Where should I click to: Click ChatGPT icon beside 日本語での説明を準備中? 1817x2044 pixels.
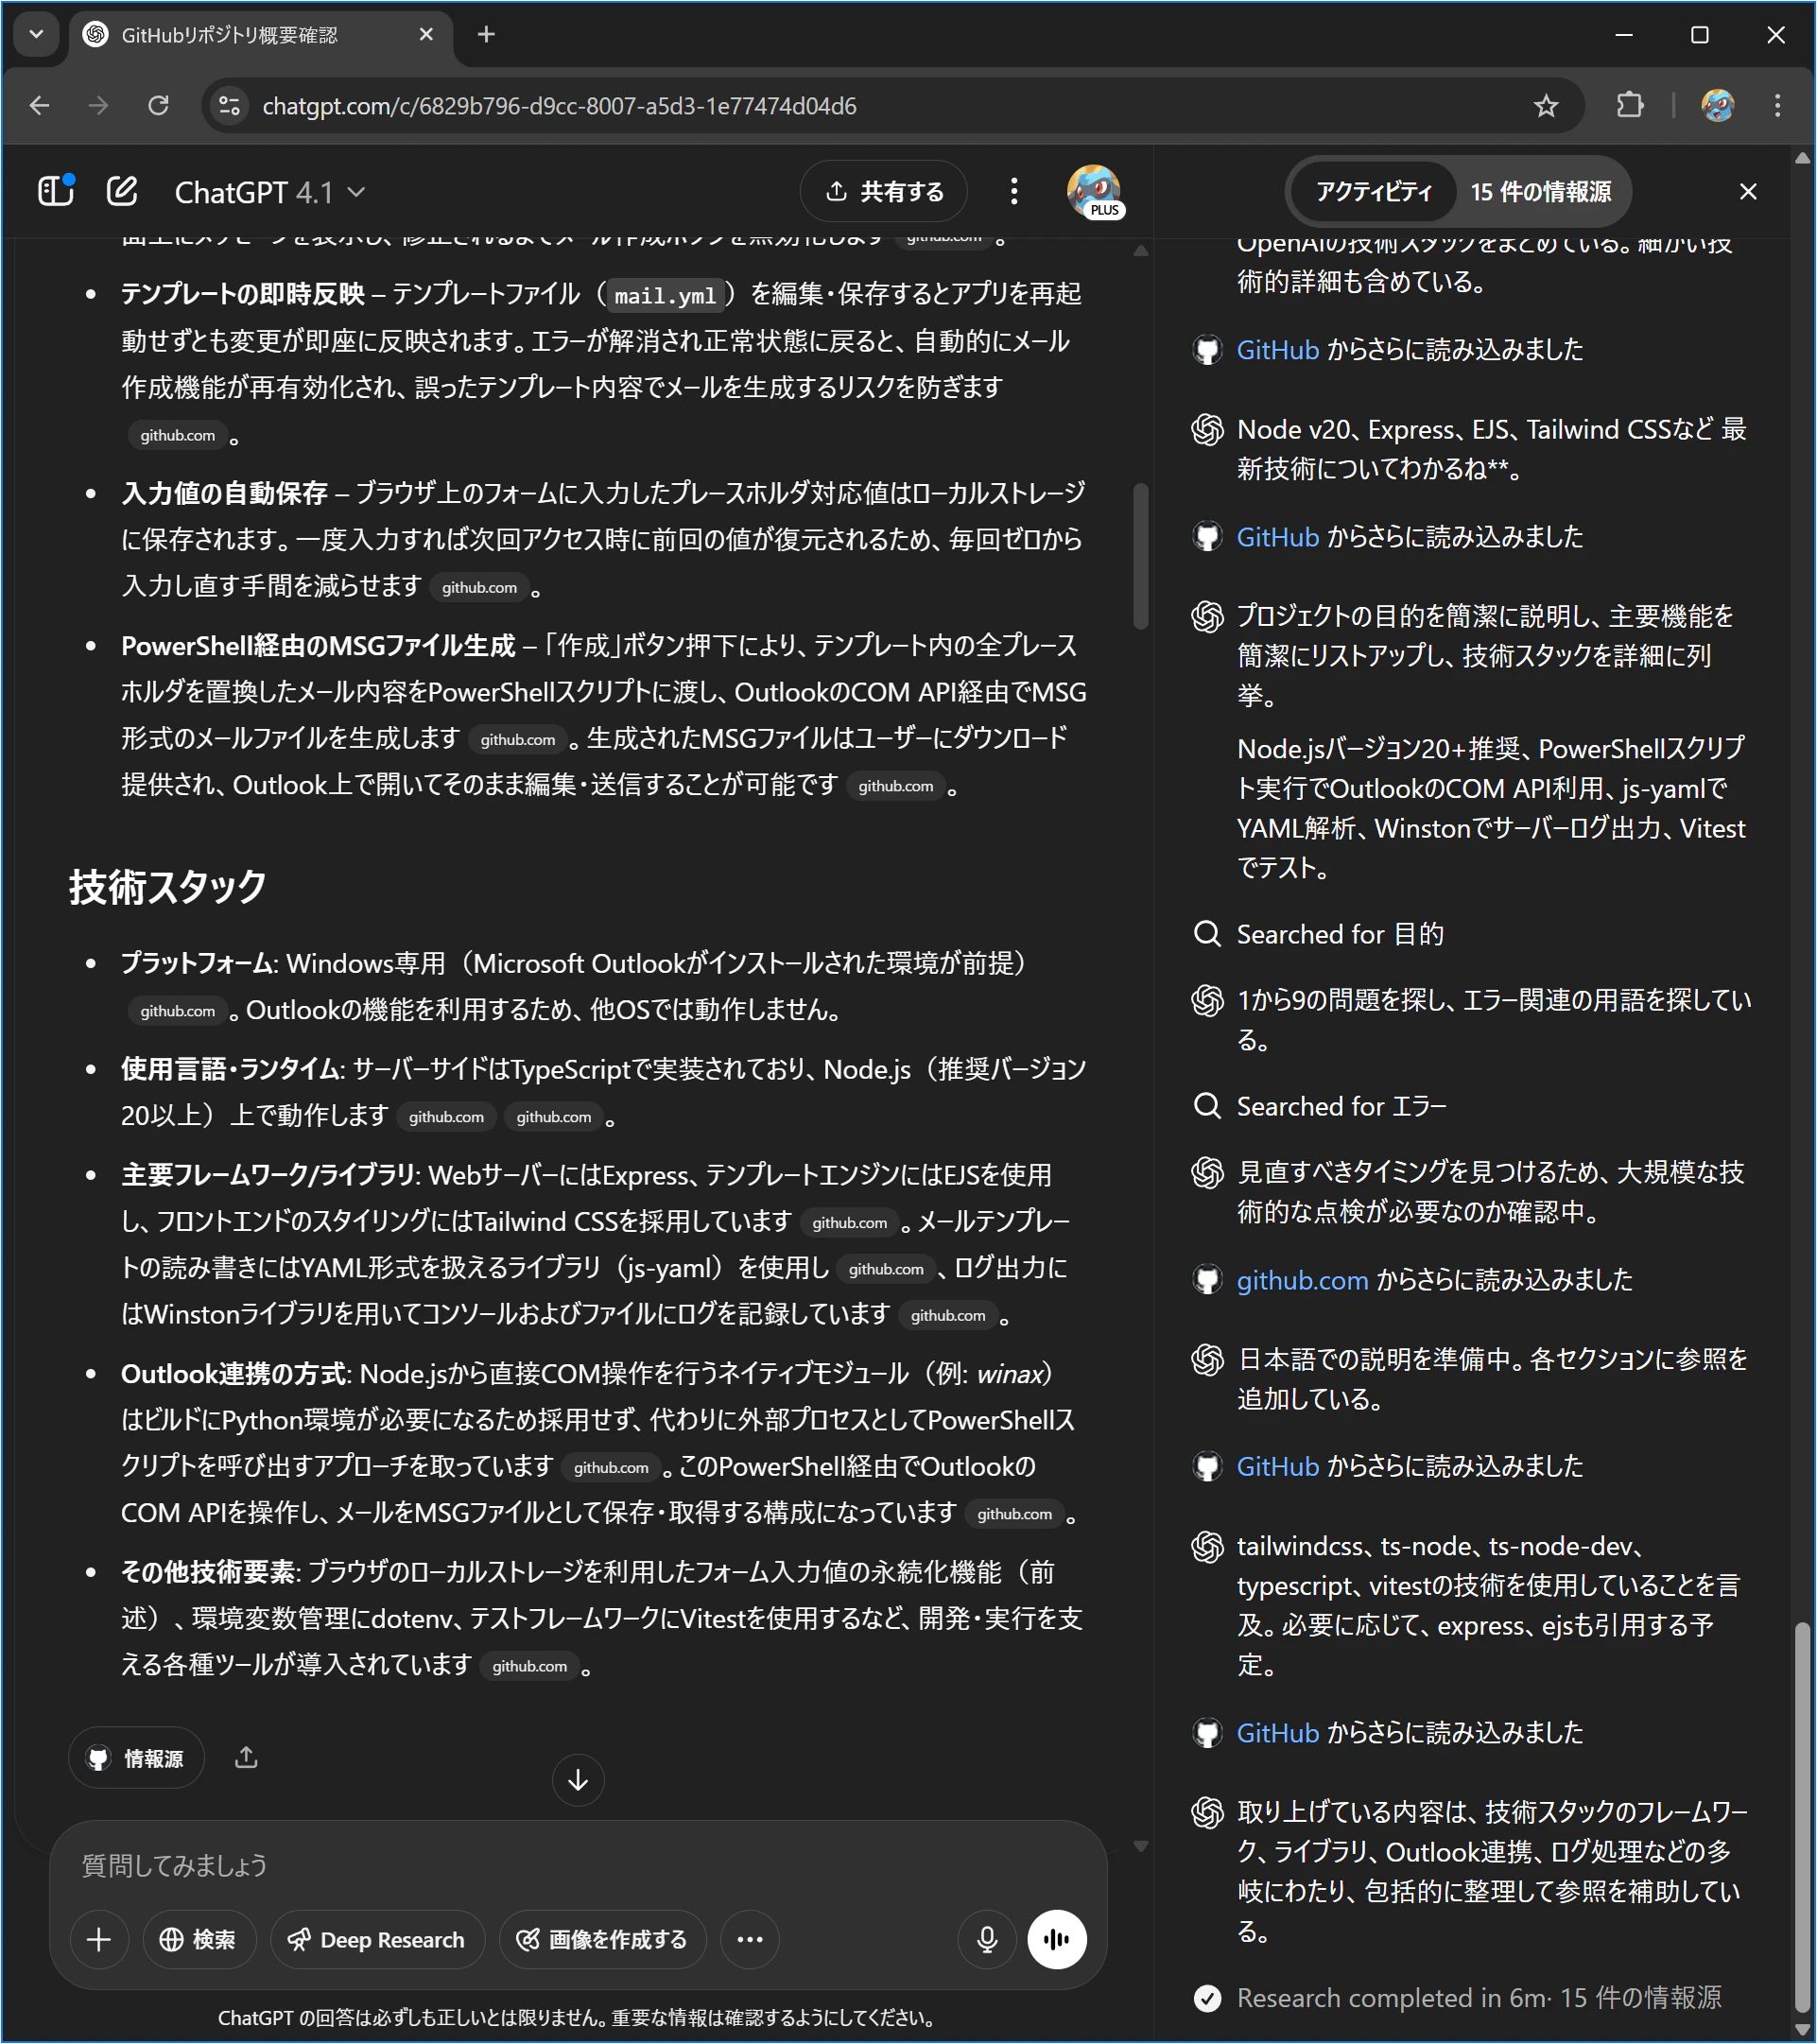(x=1207, y=1359)
